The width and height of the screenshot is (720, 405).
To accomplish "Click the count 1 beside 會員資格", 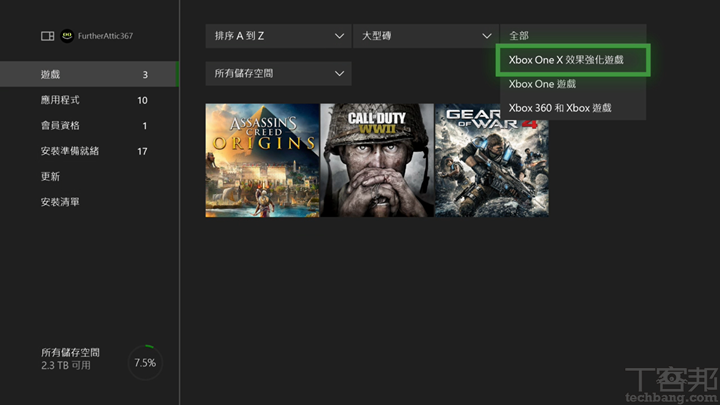I will tap(145, 126).
